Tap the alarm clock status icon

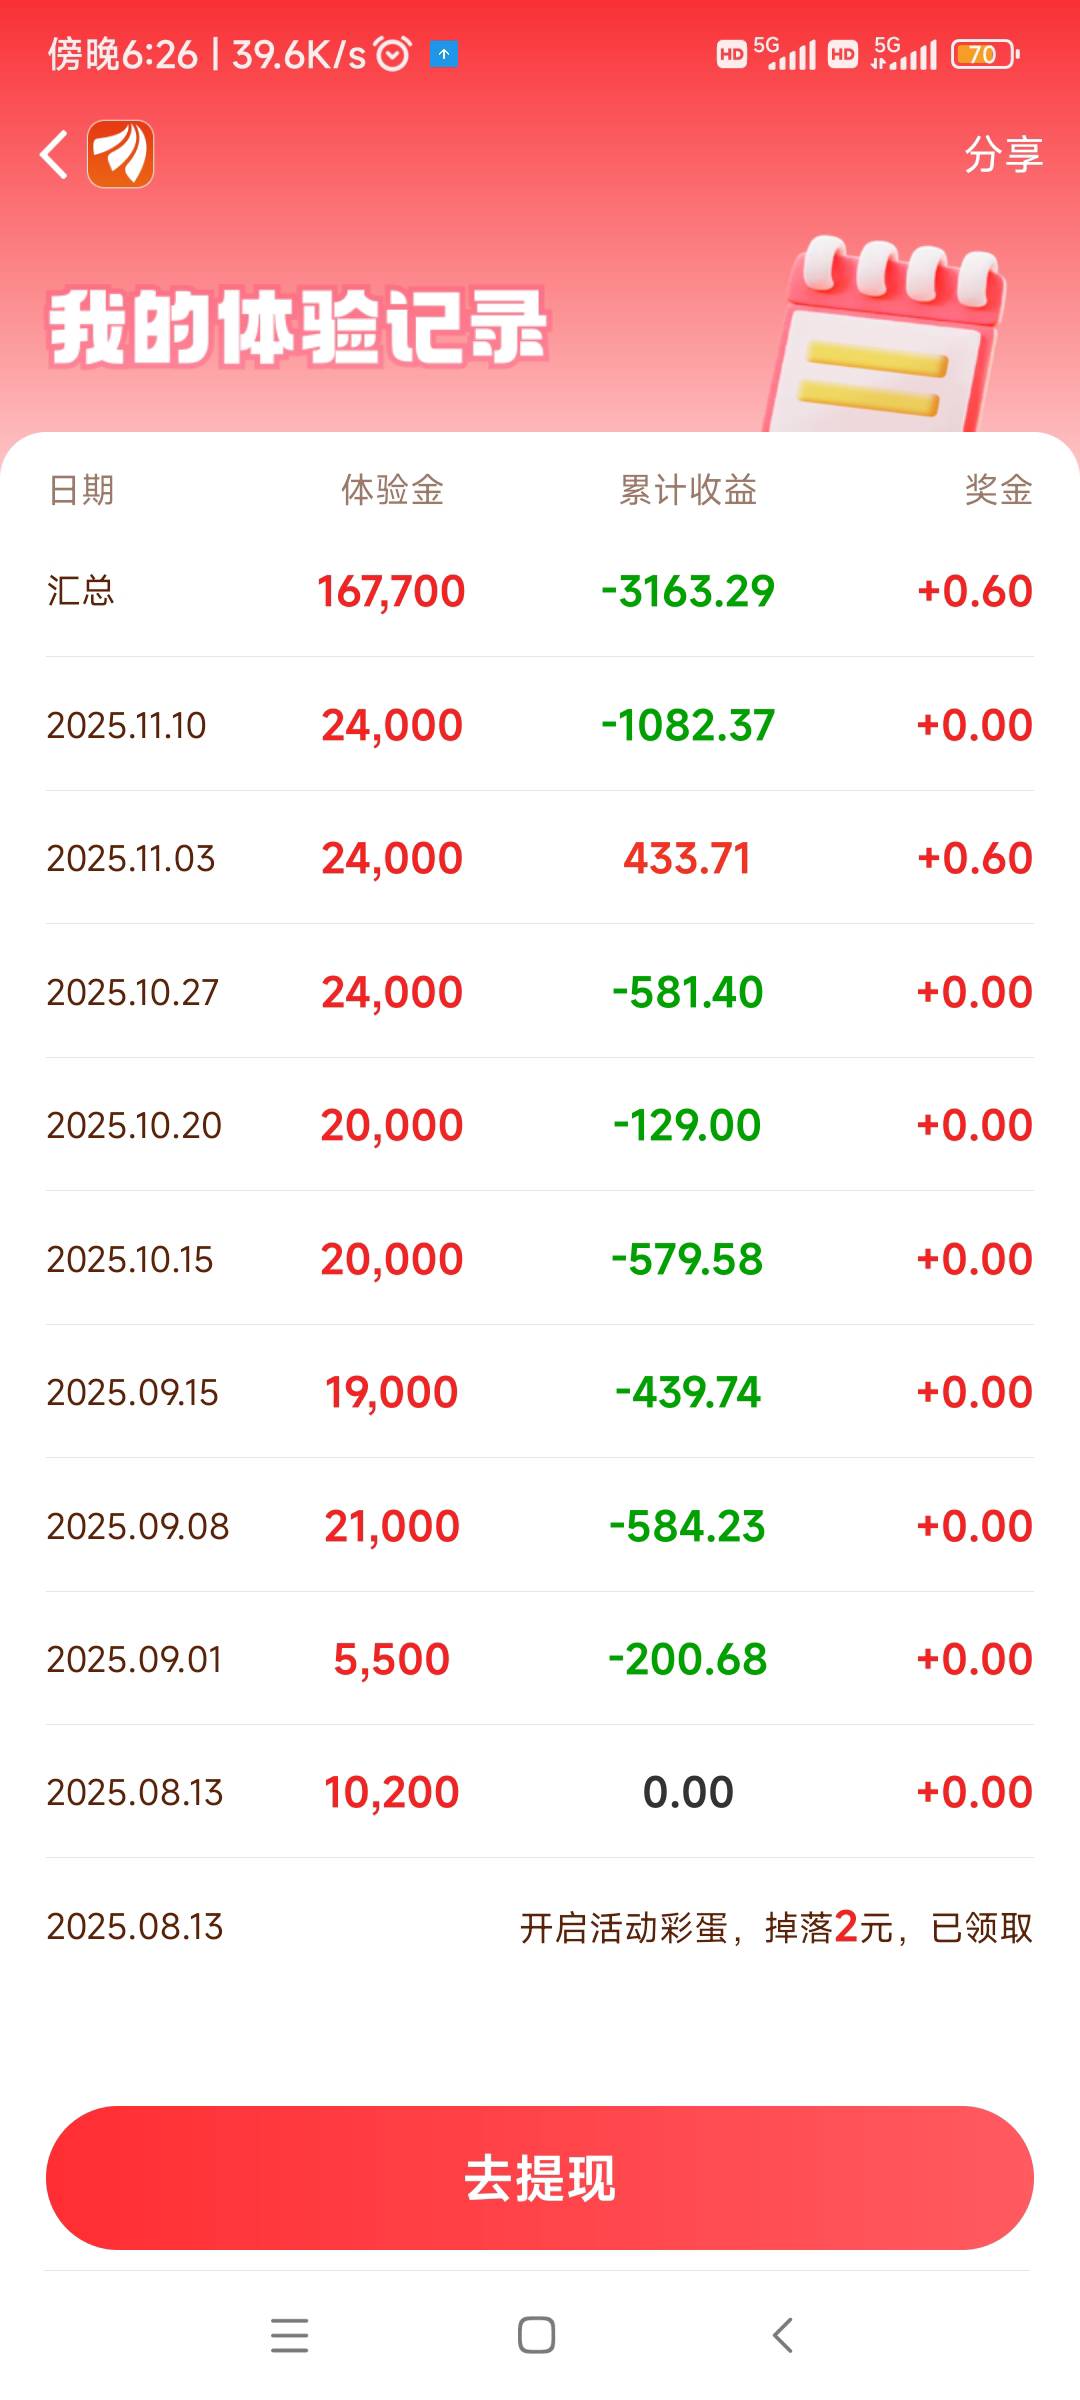click(x=393, y=54)
